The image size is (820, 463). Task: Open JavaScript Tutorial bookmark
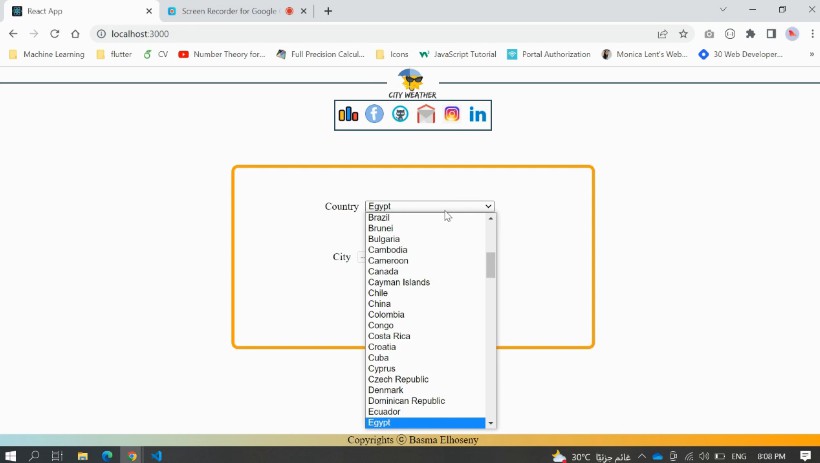pos(456,54)
